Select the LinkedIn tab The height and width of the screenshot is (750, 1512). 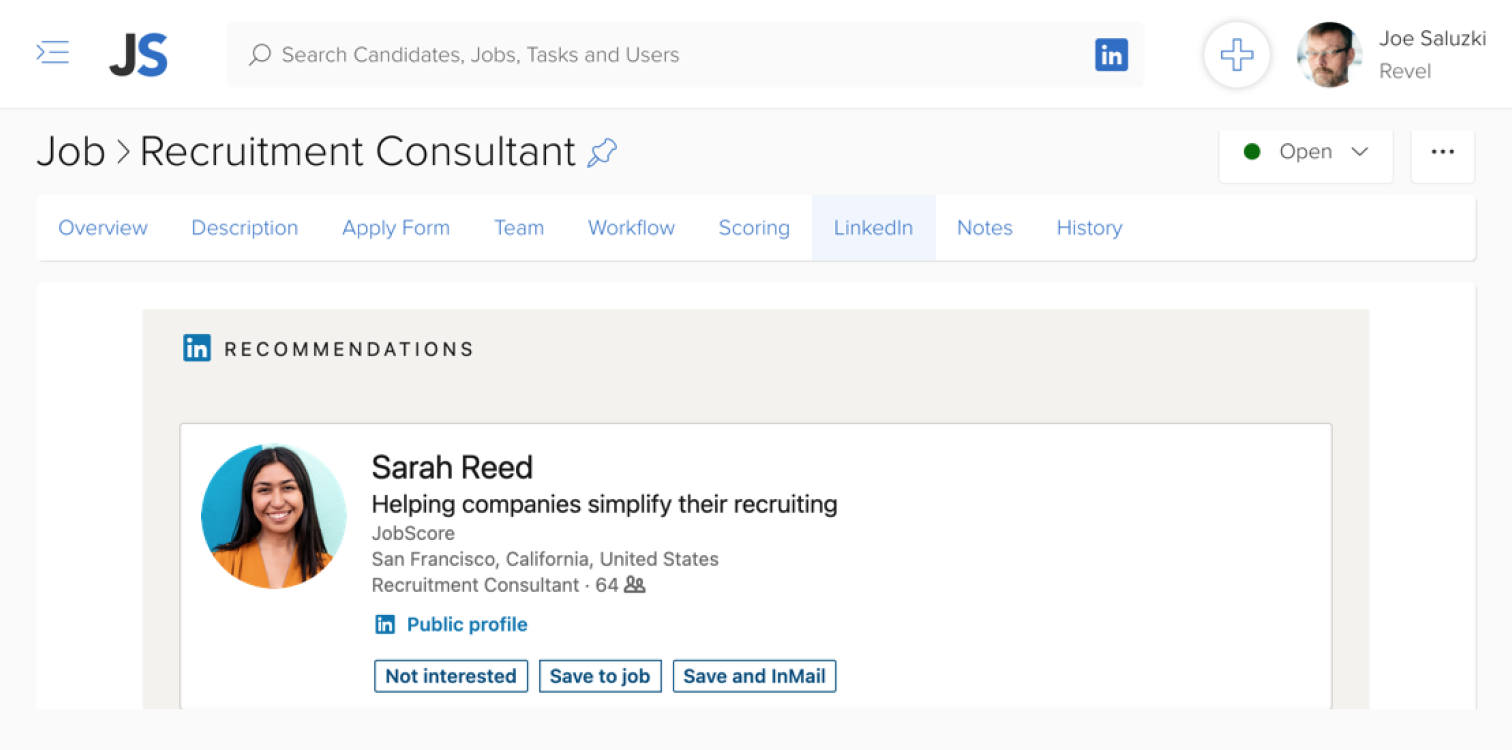(x=873, y=228)
